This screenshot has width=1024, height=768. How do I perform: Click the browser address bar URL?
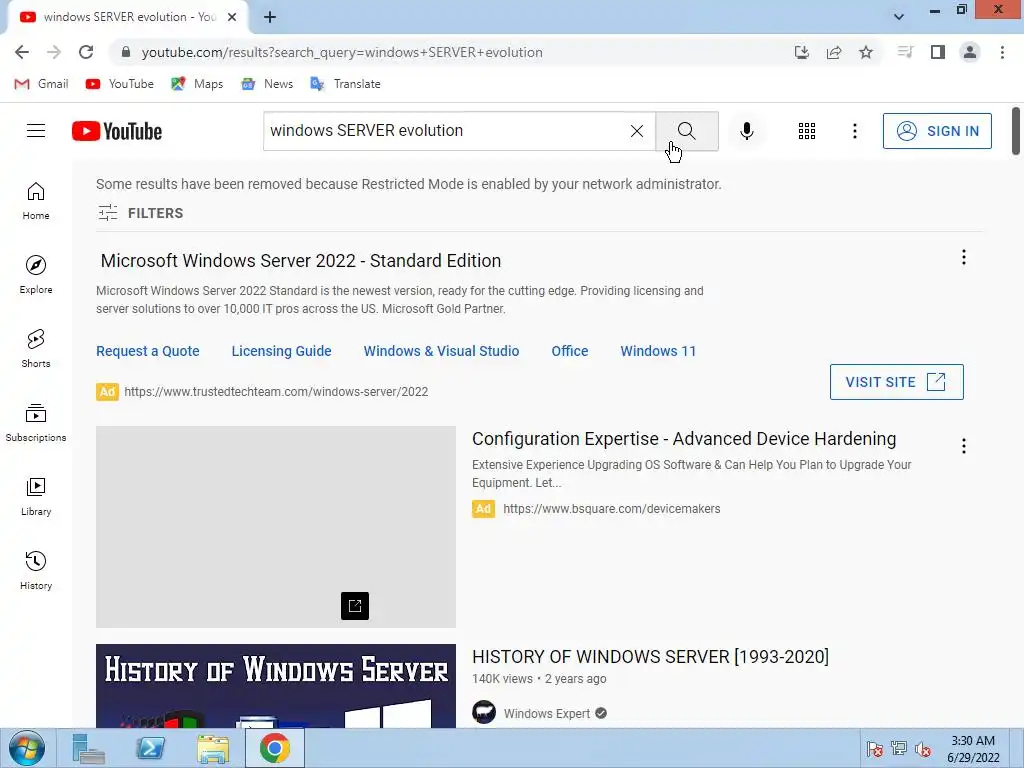342,52
